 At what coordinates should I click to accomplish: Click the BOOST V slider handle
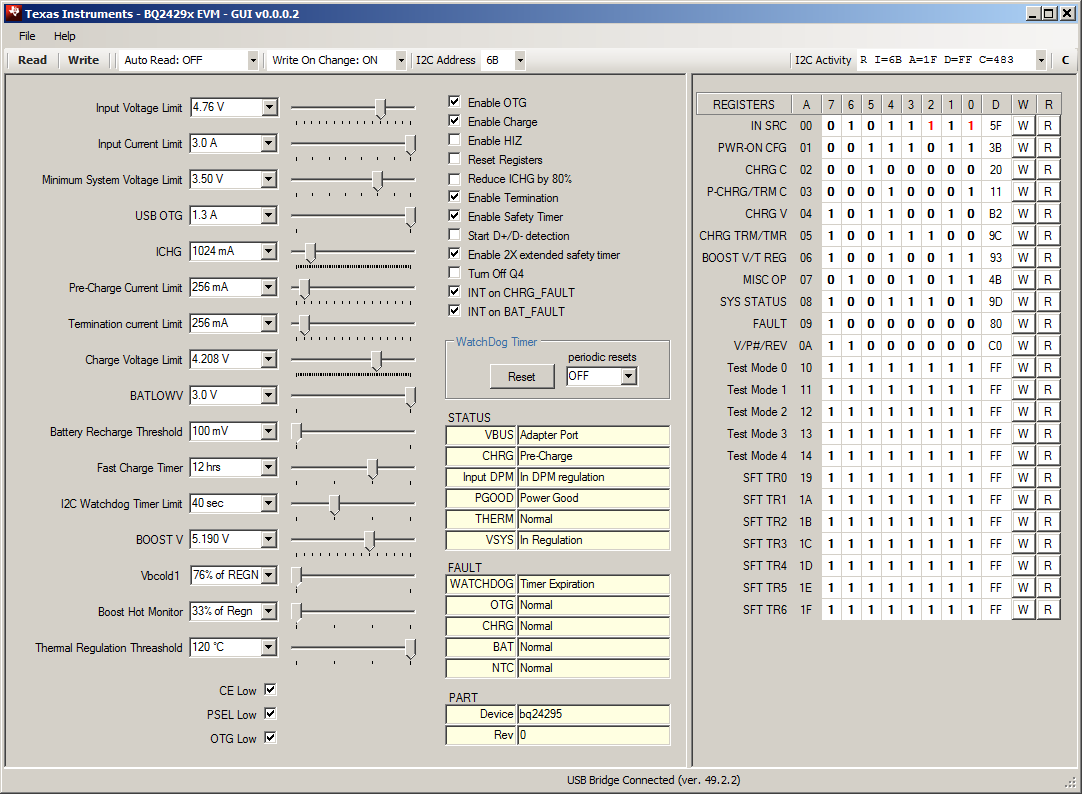(x=370, y=540)
